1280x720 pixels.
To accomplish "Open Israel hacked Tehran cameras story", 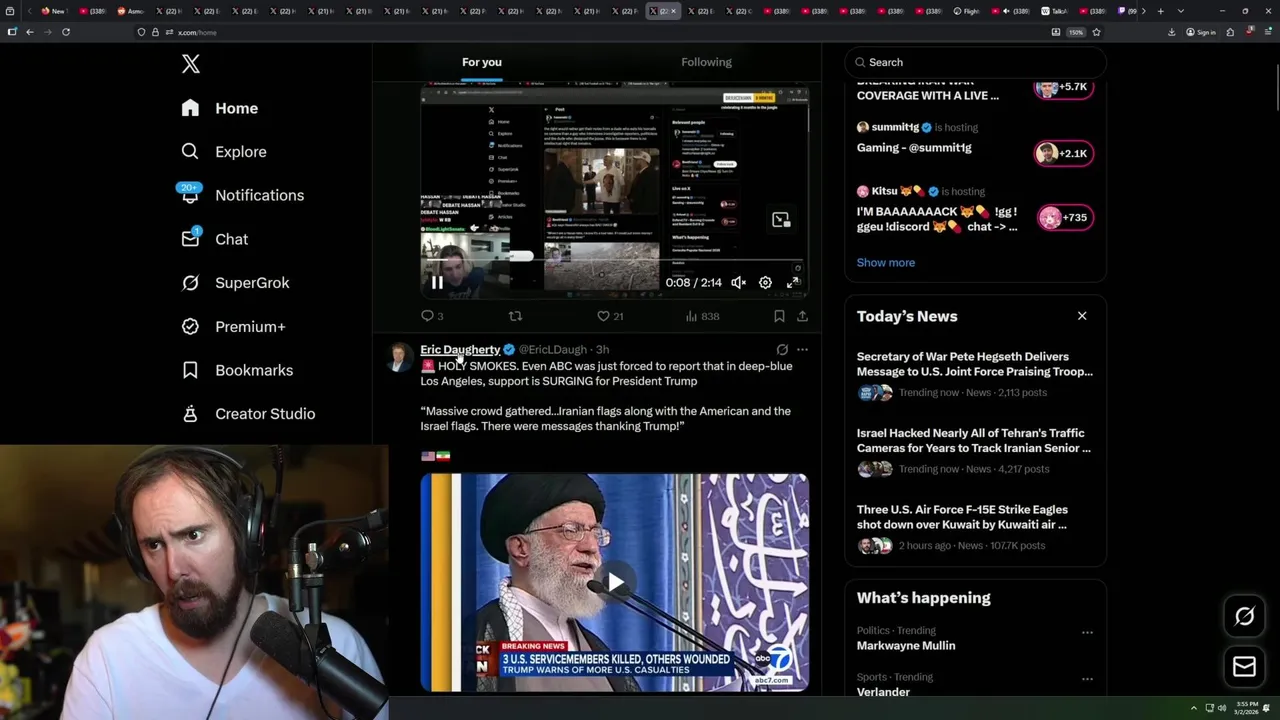I will coord(975,451).
